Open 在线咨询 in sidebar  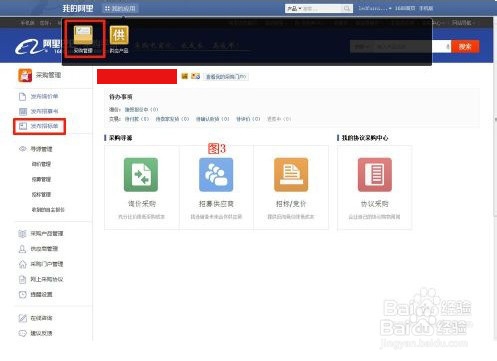tap(41, 318)
